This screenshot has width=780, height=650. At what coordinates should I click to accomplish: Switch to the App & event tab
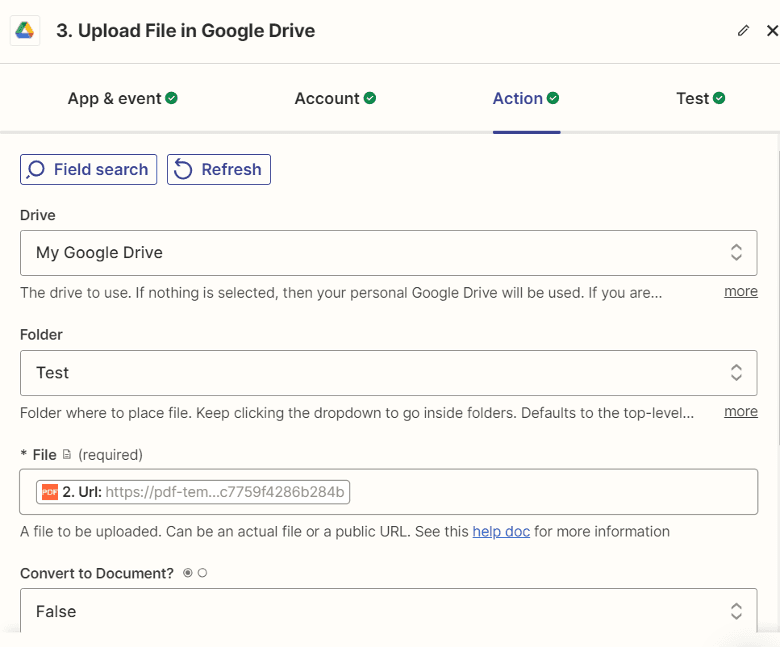click(x=122, y=98)
